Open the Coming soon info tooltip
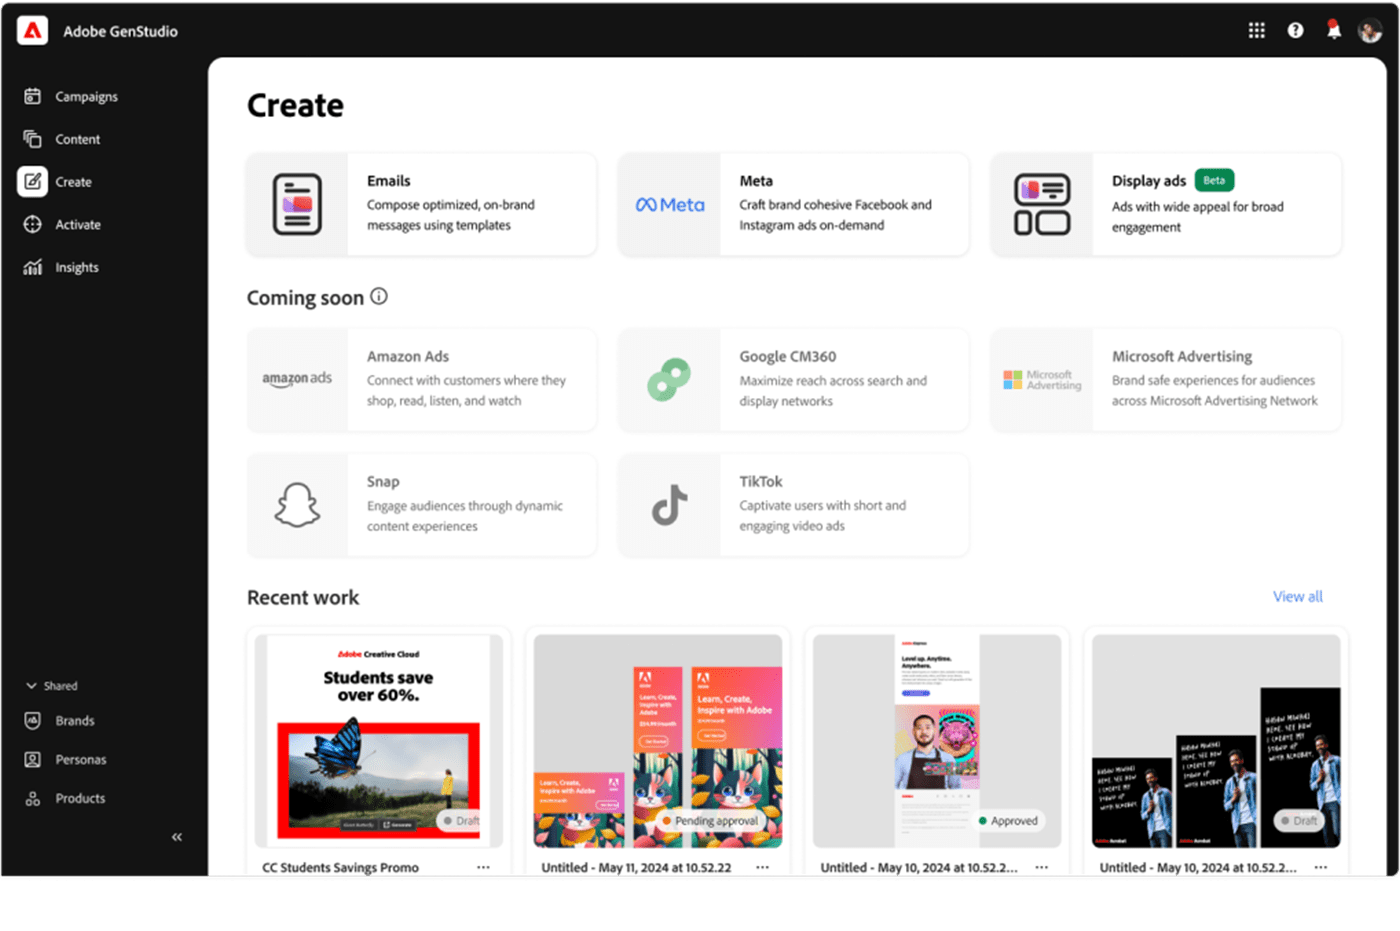This screenshot has width=1400, height=931. click(x=379, y=296)
